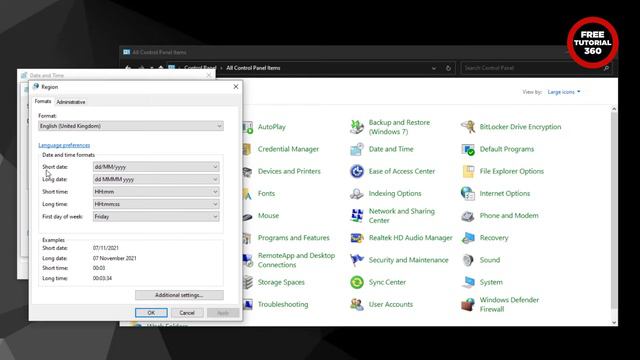Screen dimensions: 640x360
Task: Click the refresh icon in the address bar
Action: [x=448, y=68]
